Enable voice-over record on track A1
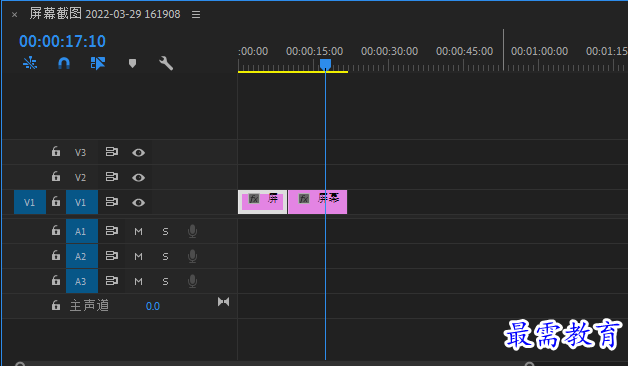628x366 pixels. point(192,231)
